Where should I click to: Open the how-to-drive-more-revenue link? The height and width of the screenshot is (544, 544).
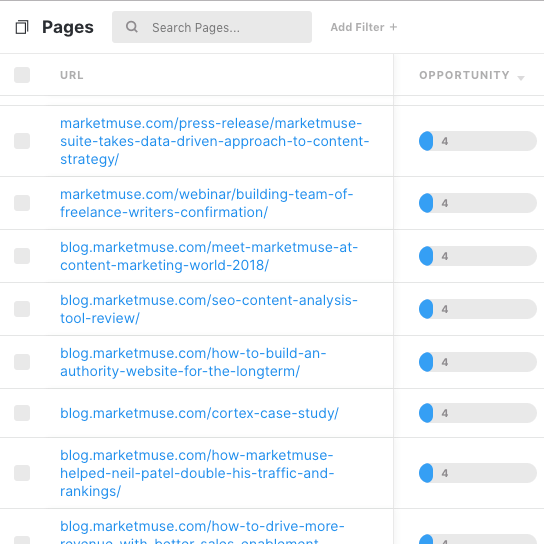[x=202, y=532]
